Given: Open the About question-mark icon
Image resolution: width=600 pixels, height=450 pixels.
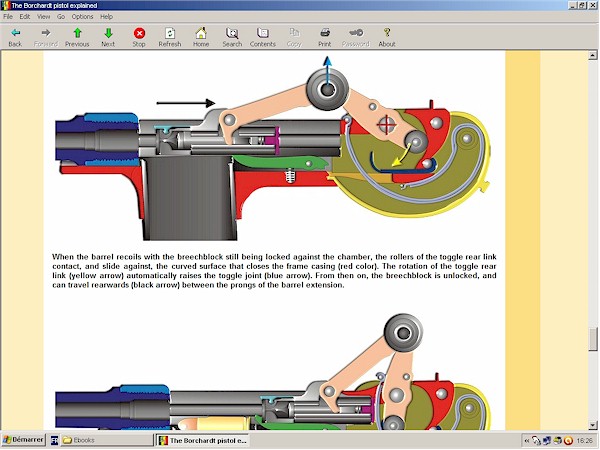Looking at the screenshot, I should coord(387,37).
